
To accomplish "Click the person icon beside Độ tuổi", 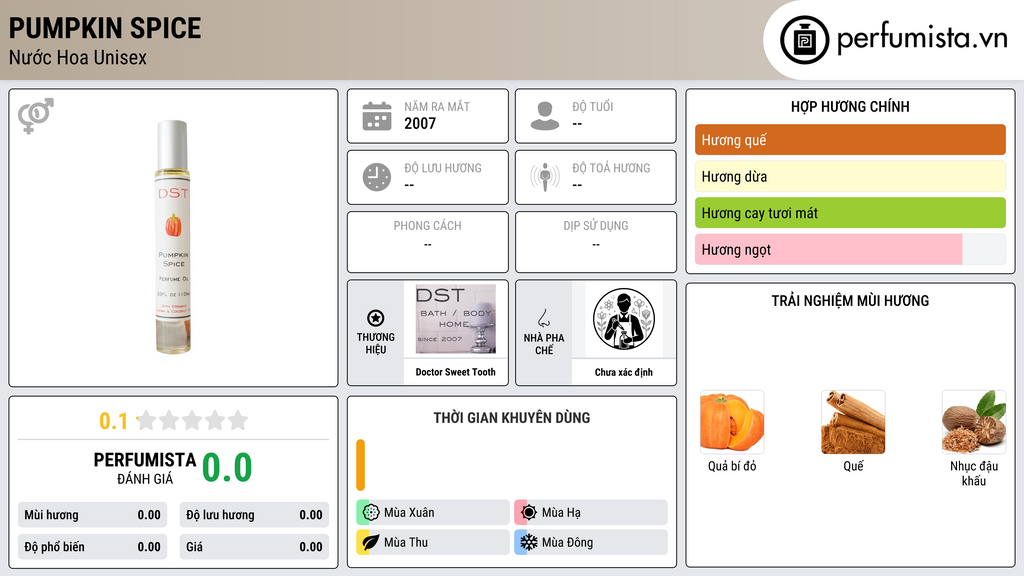I will coord(545,116).
